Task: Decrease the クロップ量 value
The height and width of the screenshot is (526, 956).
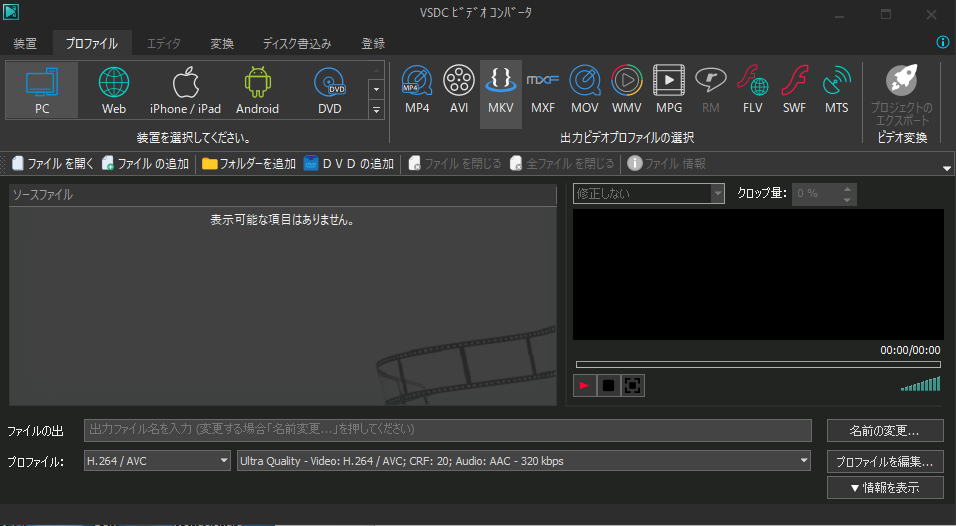Action: tap(847, 200)
